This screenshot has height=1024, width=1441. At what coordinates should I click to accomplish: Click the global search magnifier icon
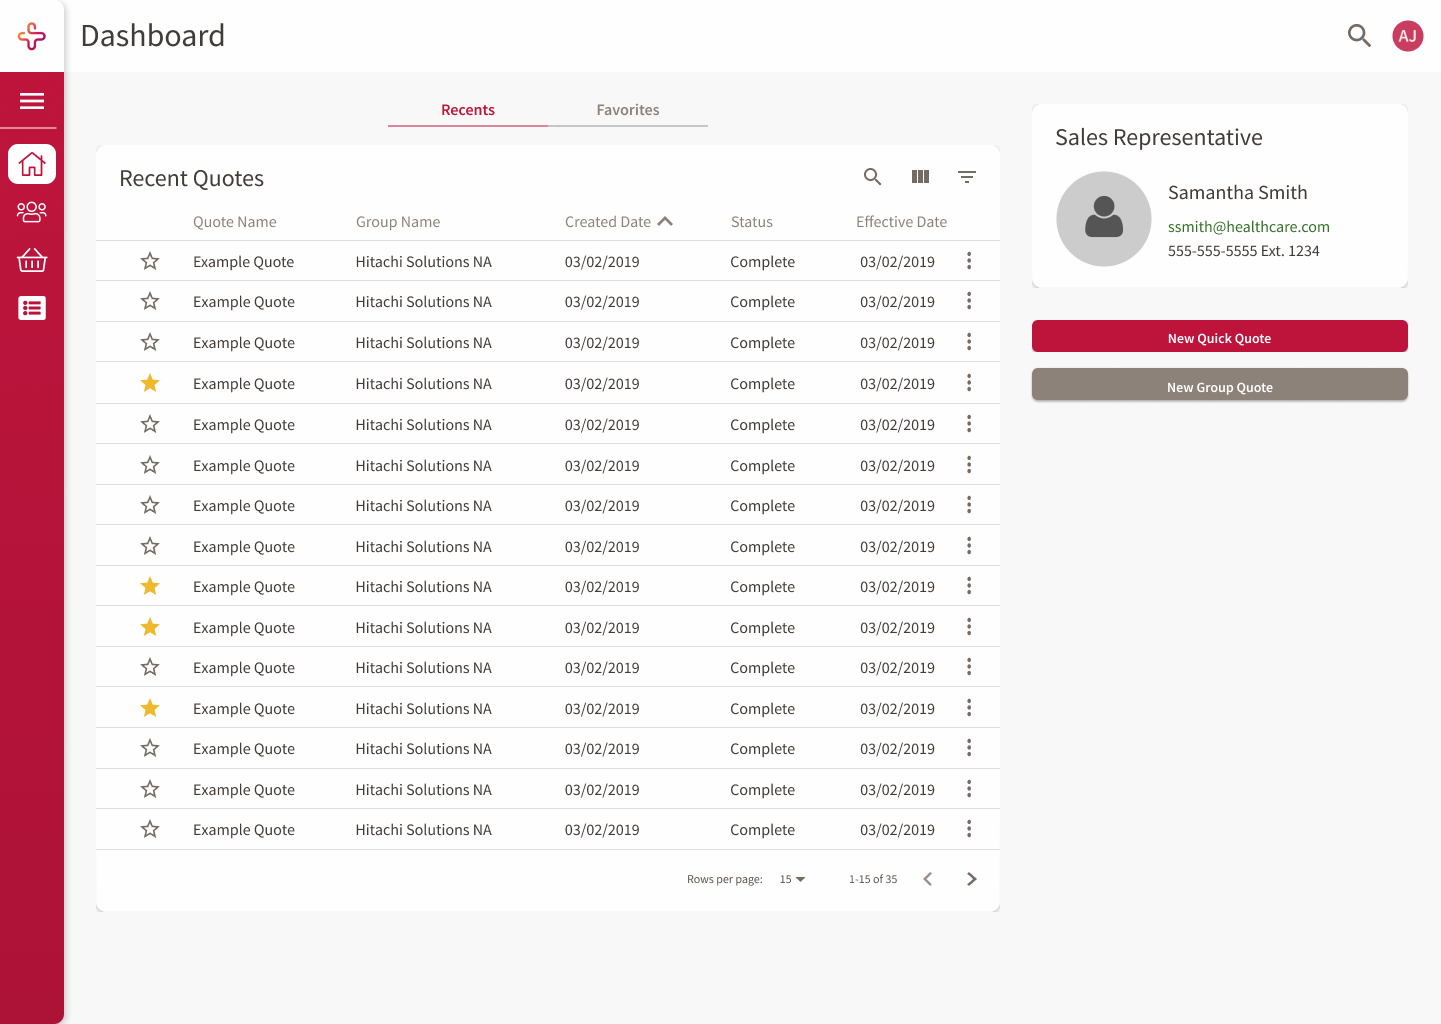click(1359, 35)
